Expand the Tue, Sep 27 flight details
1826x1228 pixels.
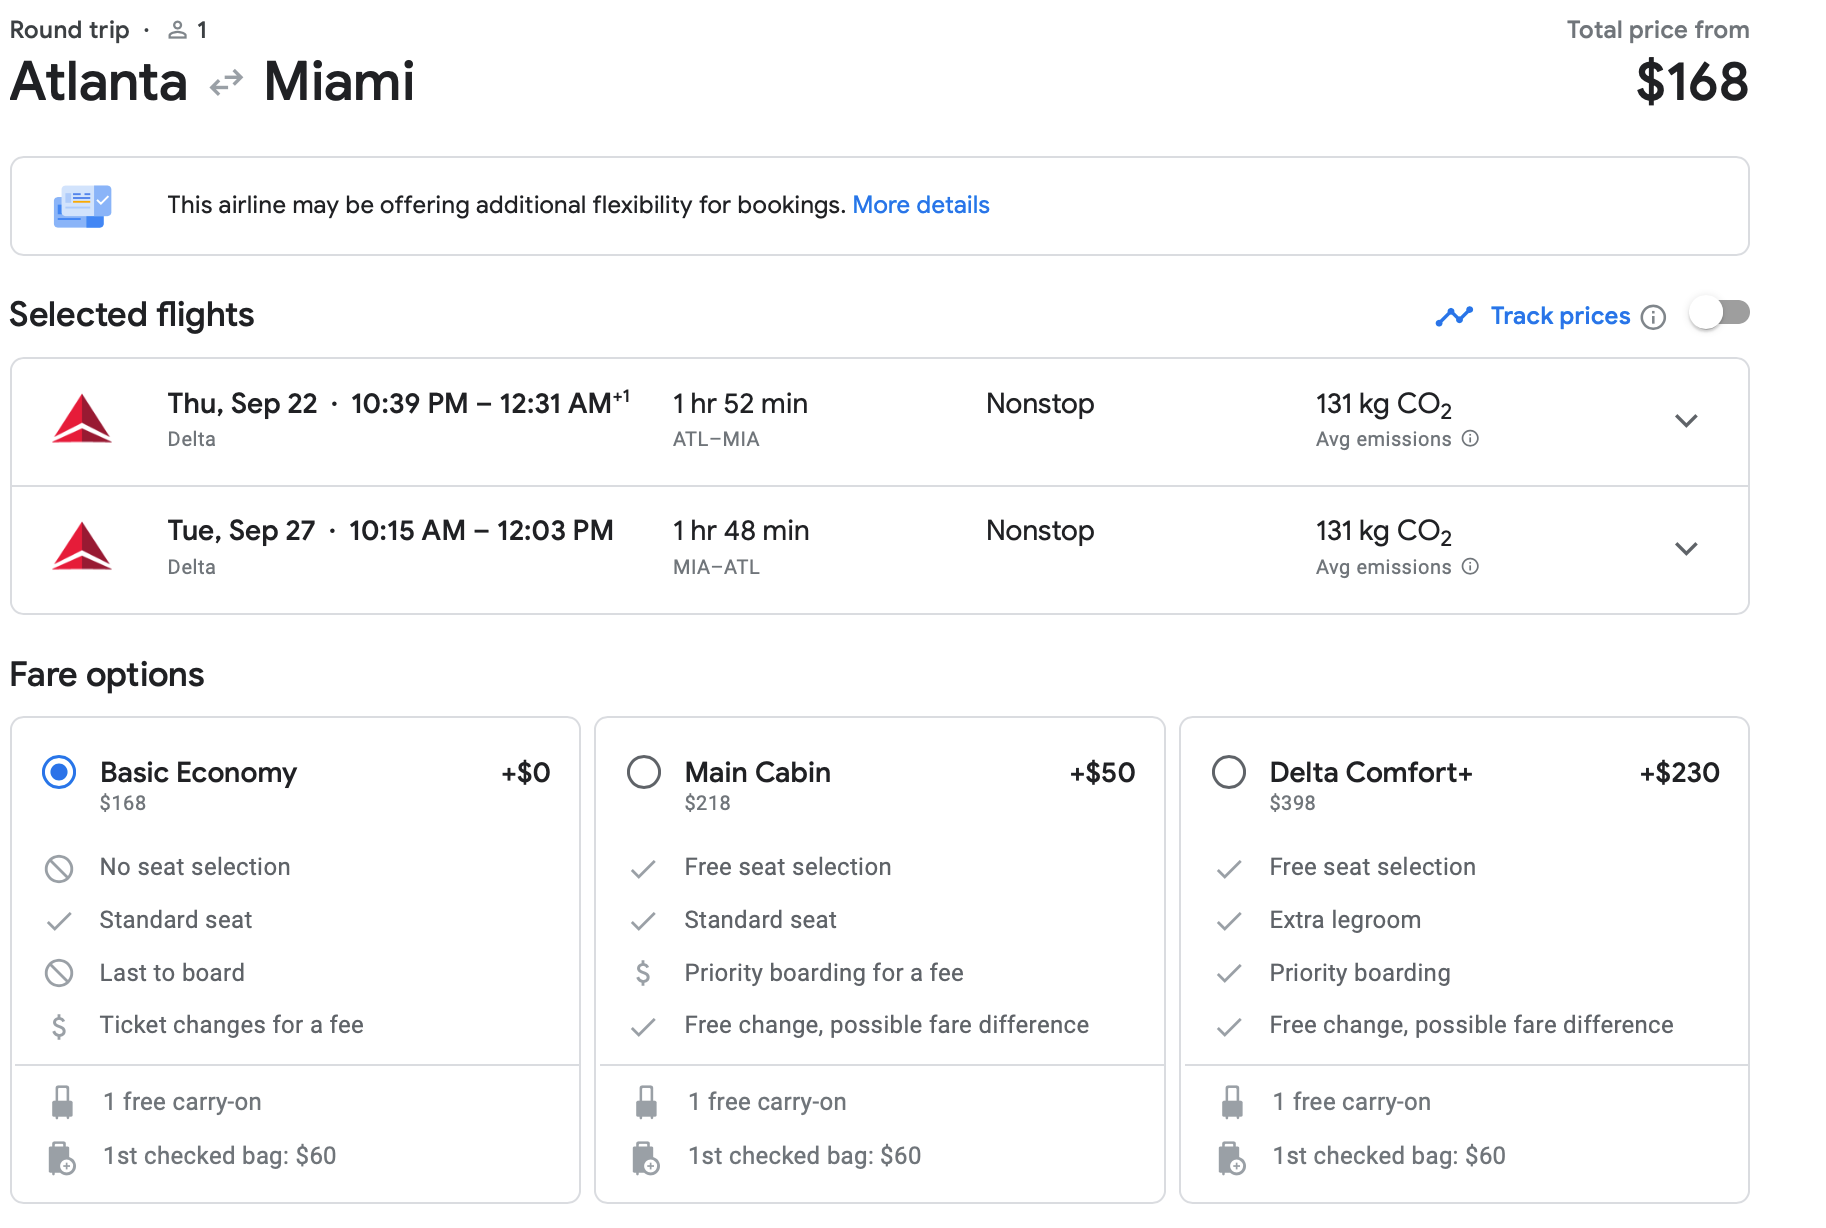(1686, 549)
